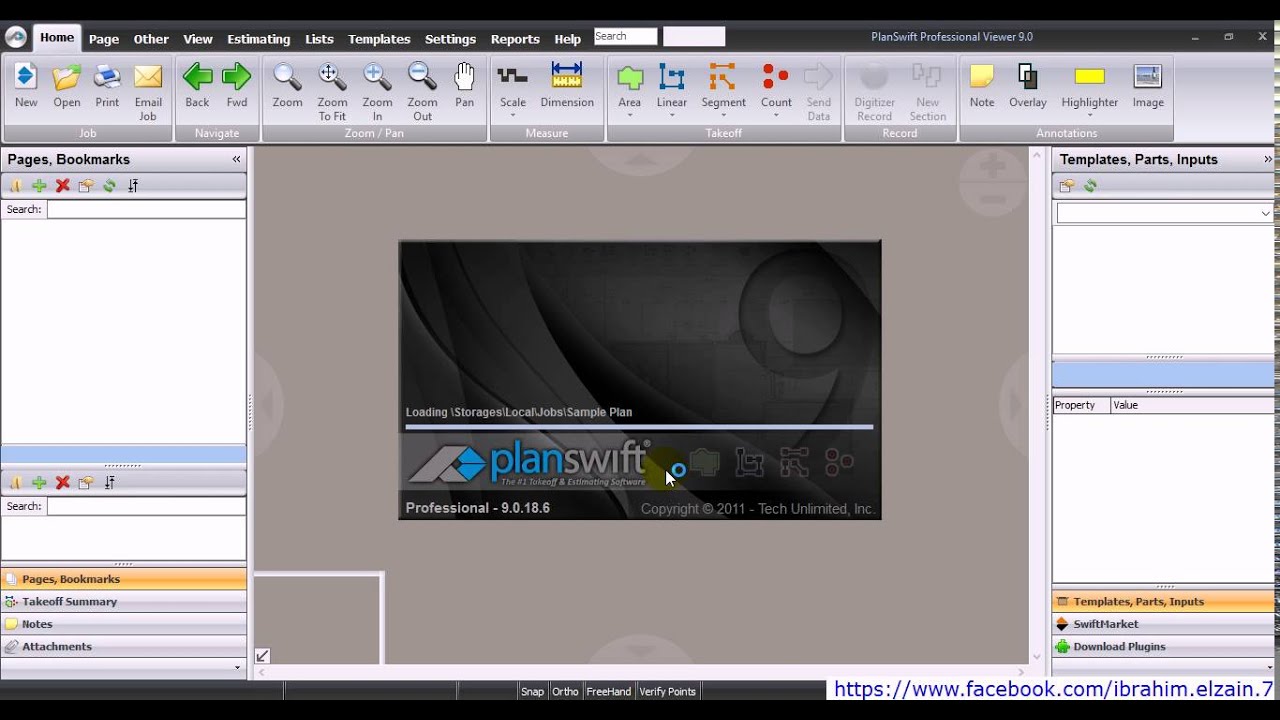The width and height of the screenshot is (1280, 720).
Task: Open the Estimating ribbon tab
Action: coord(259,39)
